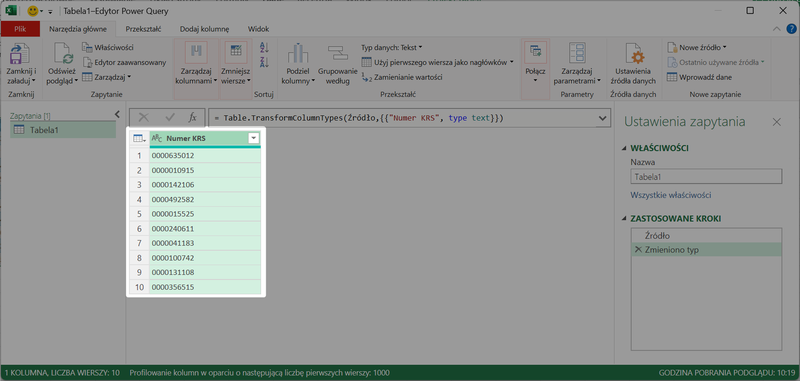
Task: Collapse the Zapytania pane
Action: 117,114
